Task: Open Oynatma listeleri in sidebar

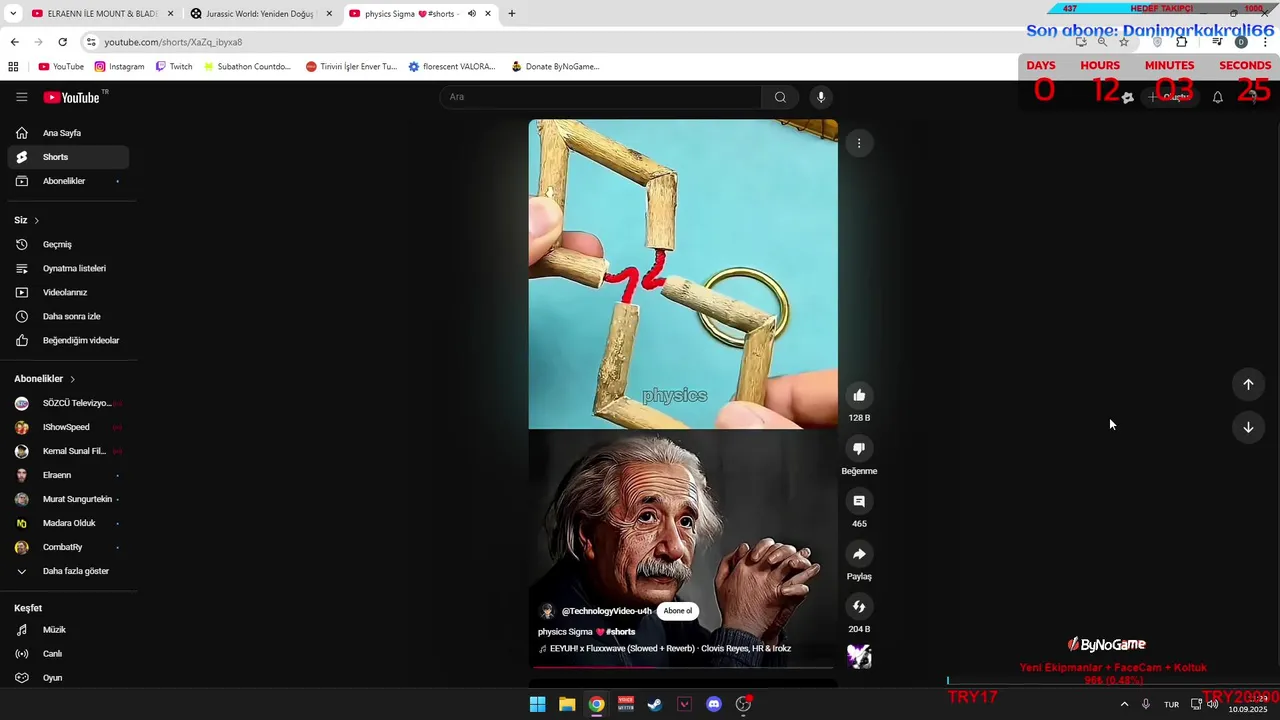Action: click(x=68, y=268)
